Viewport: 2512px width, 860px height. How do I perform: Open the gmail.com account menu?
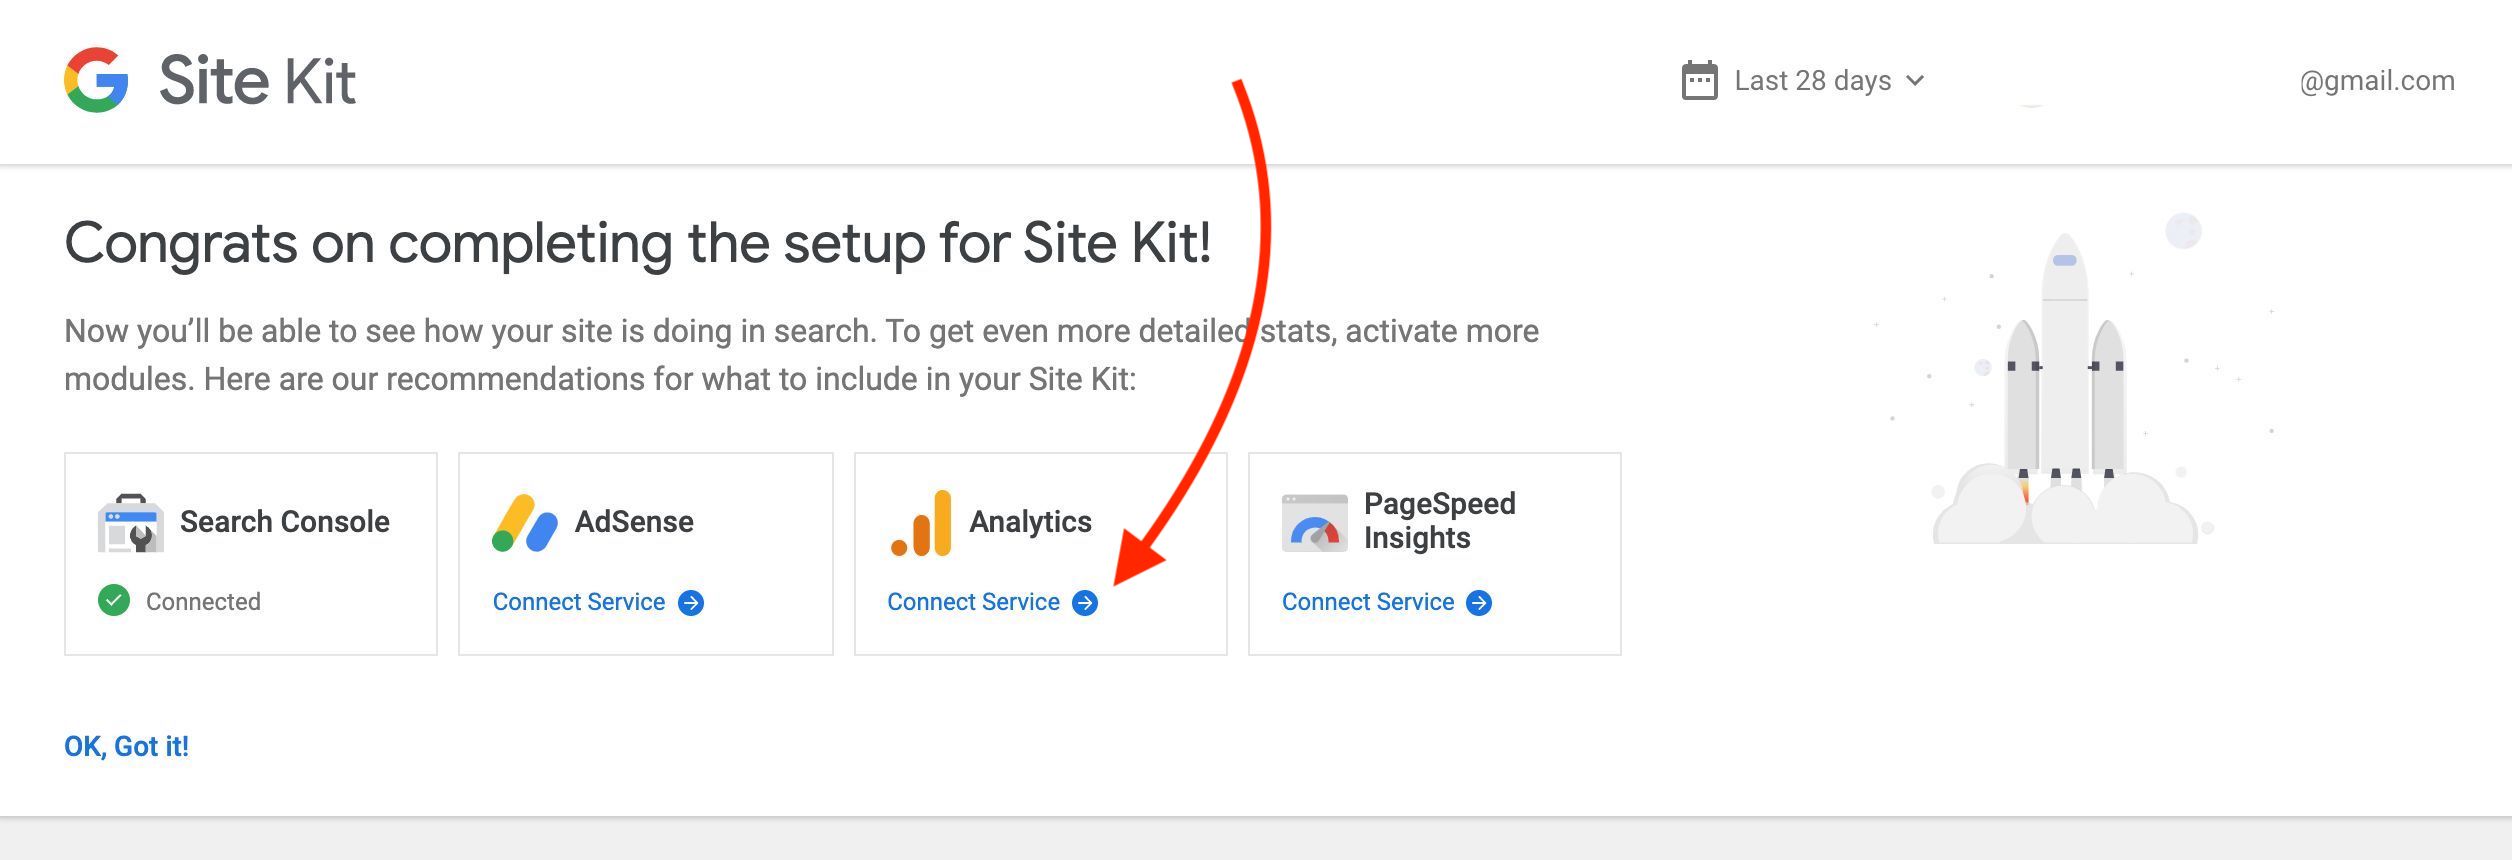[x=2377, y=81]
